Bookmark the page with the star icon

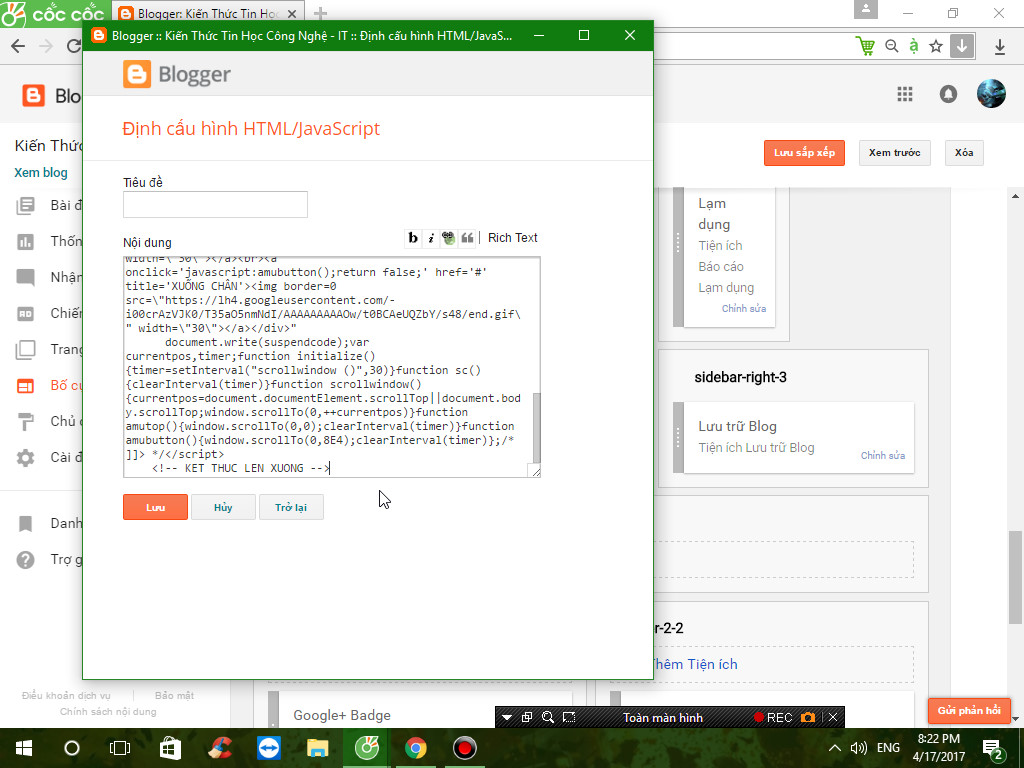point(936,46)
